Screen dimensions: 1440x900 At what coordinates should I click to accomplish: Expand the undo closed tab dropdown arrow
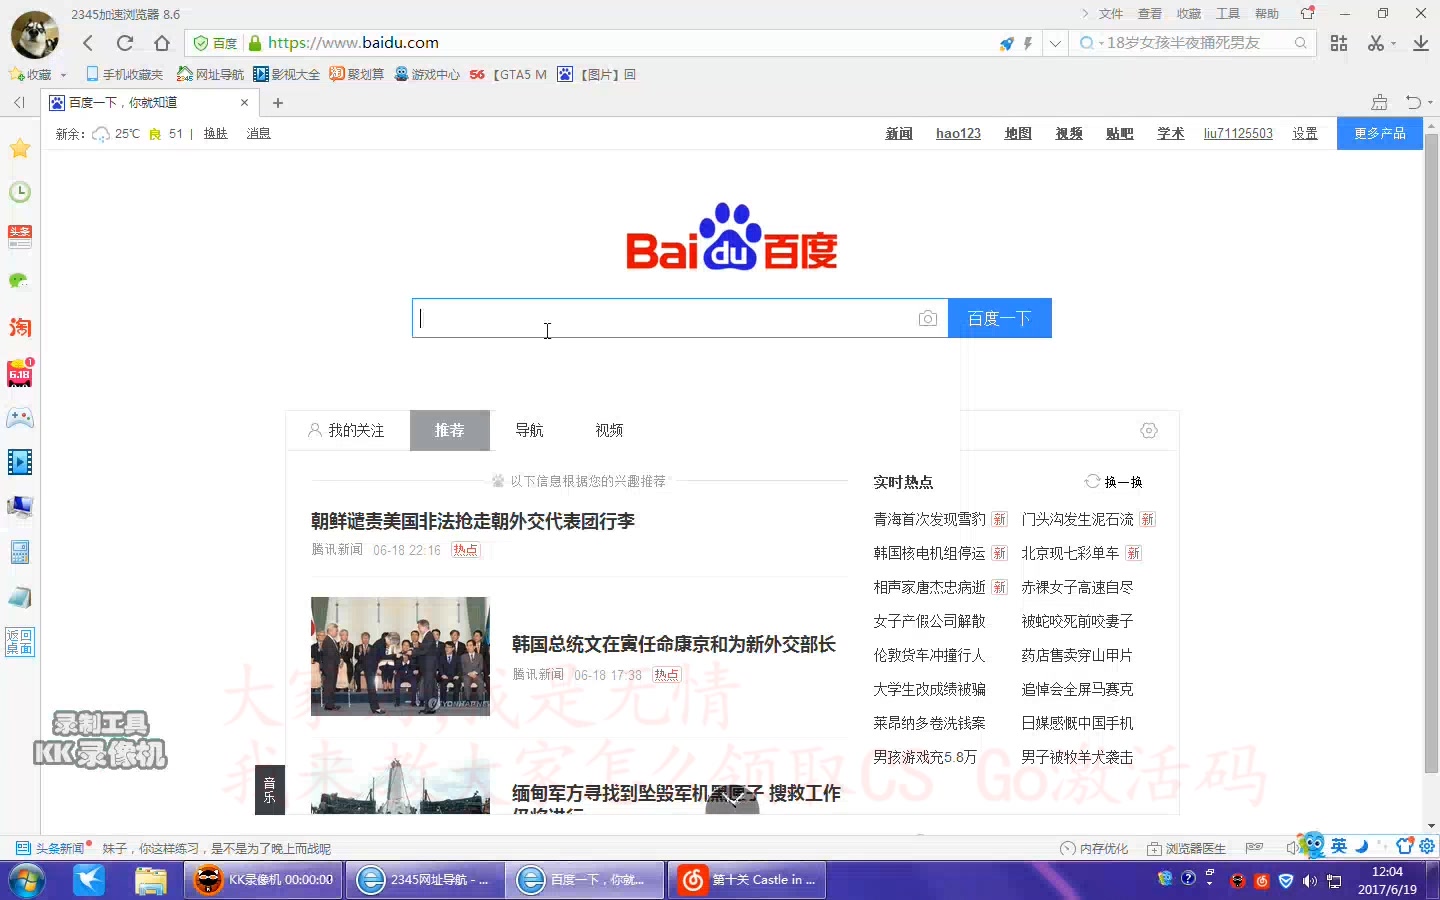coord(1430,103)
